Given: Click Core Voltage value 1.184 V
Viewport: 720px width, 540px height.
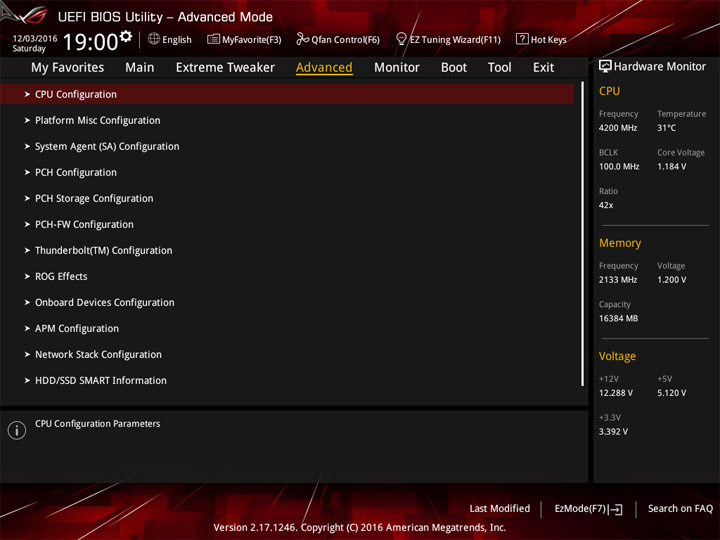Looking at the screenshot, I should pos(671,167).
